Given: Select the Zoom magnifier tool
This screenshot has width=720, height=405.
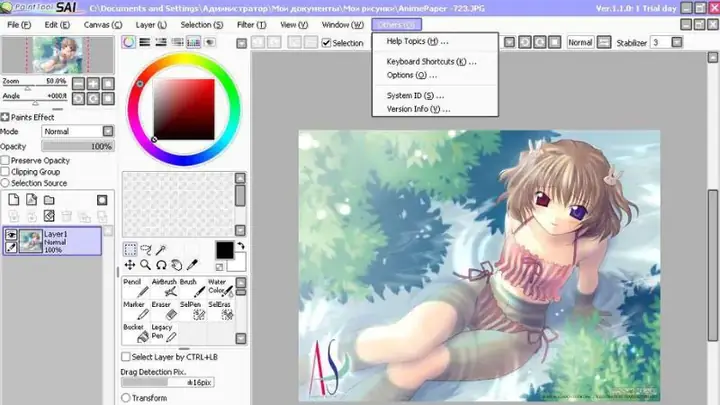Looking at the screenshot, I should click(146, 265).
